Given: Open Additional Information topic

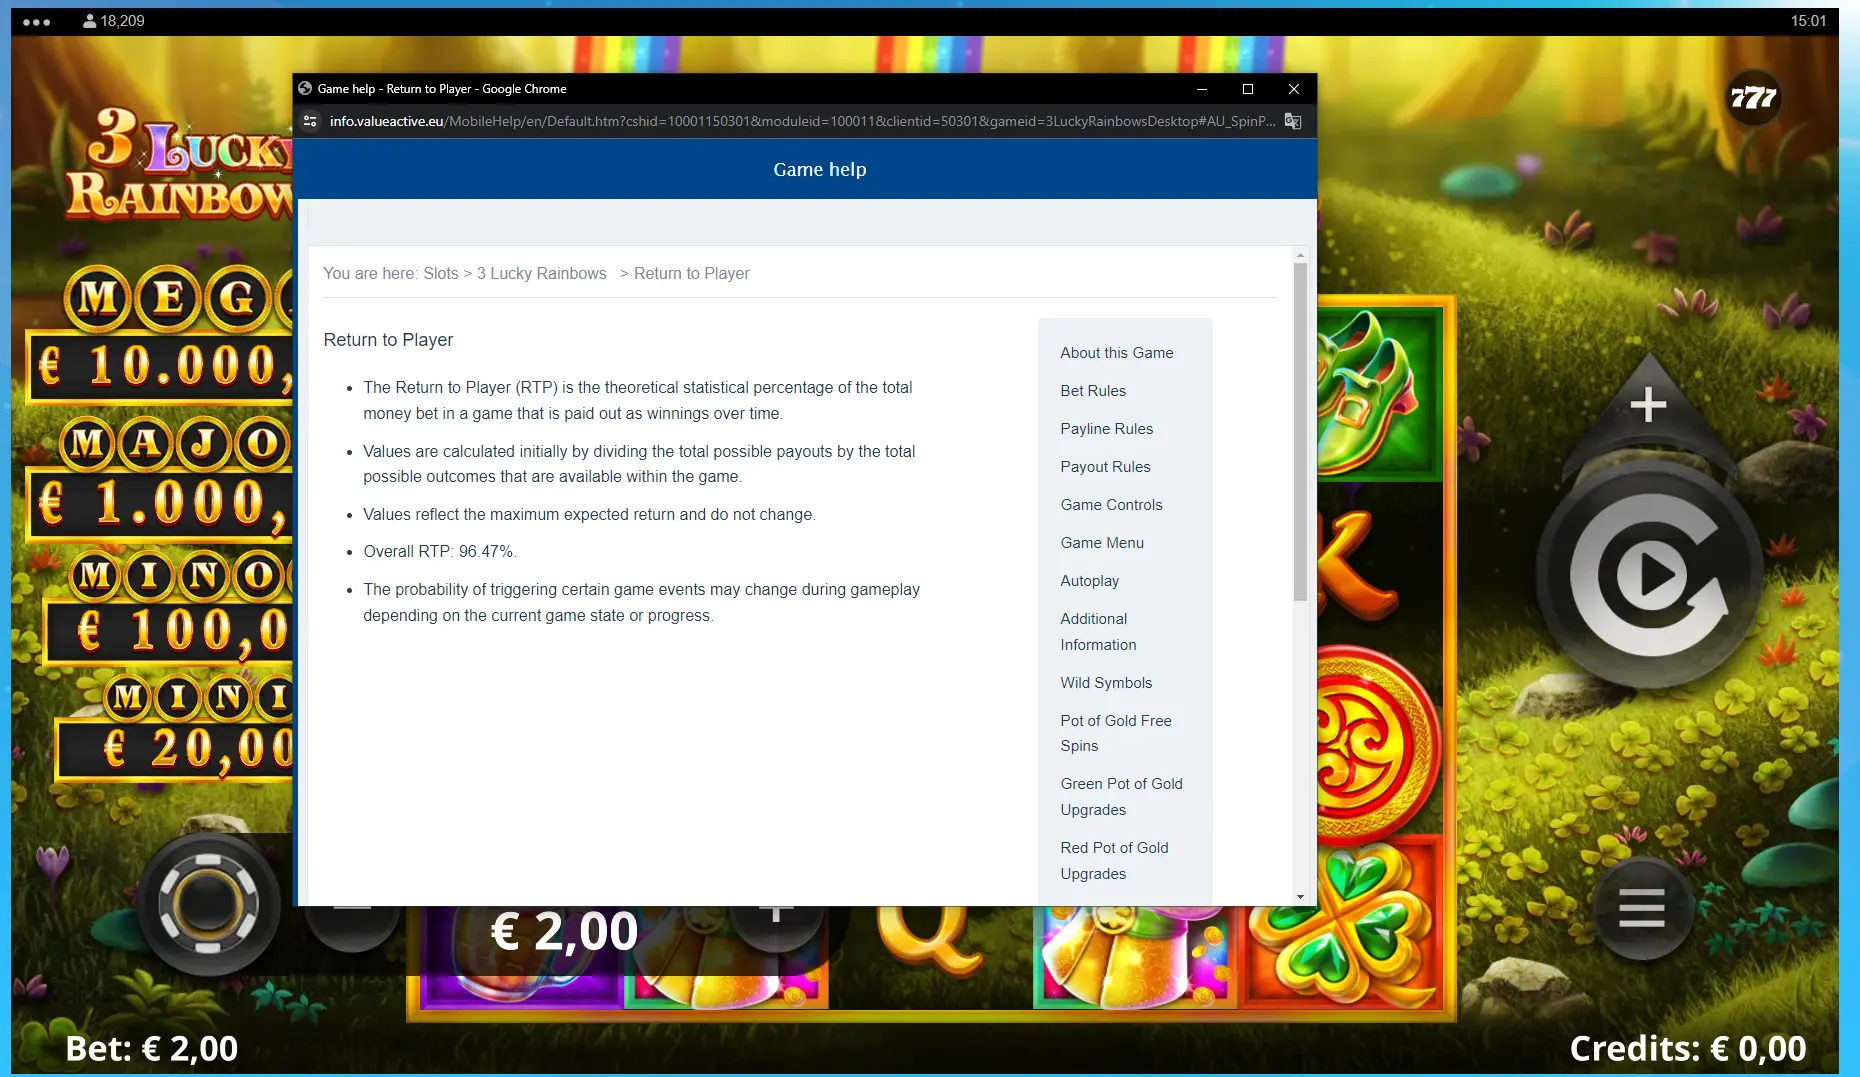Looking at the screenshot, I should pyautogui.click(x=1098, y=632).
